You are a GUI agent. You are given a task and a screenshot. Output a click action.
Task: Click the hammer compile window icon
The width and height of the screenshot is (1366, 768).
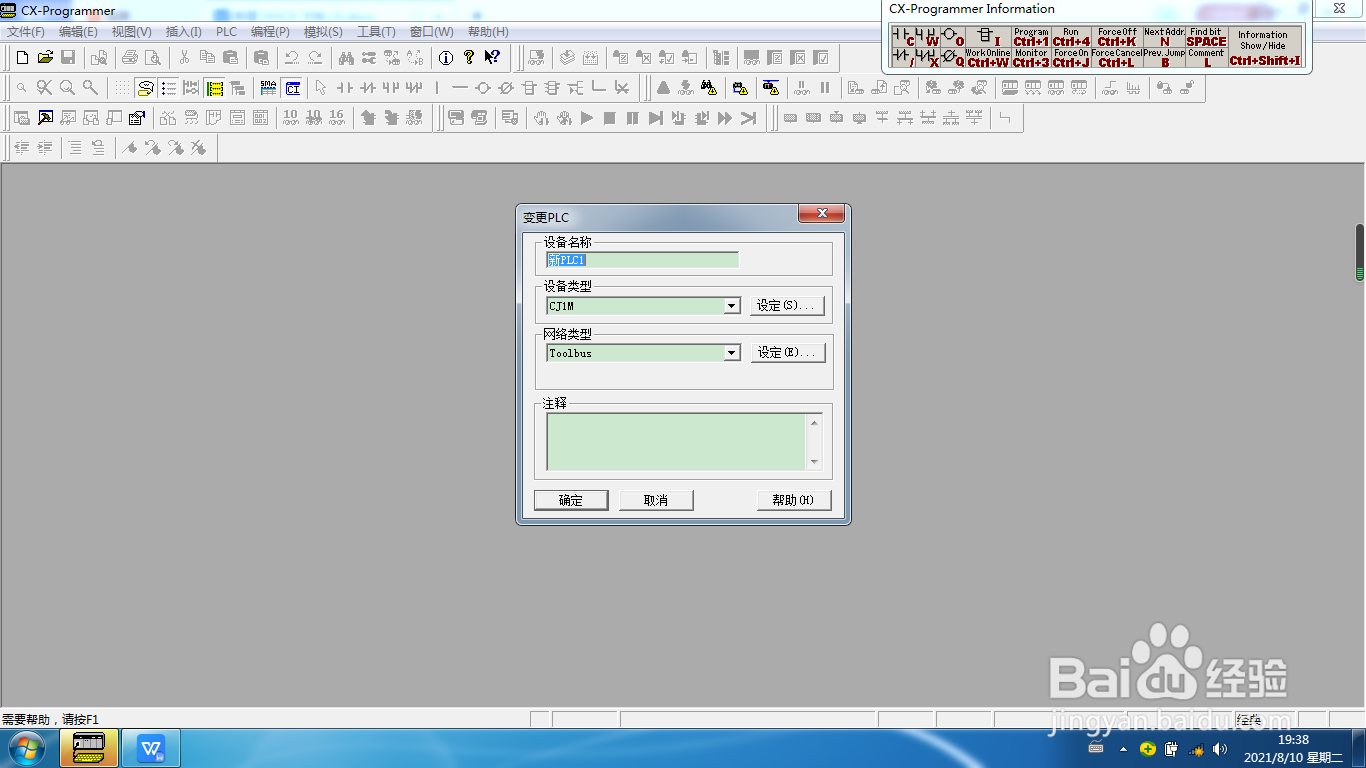(46, 118)
